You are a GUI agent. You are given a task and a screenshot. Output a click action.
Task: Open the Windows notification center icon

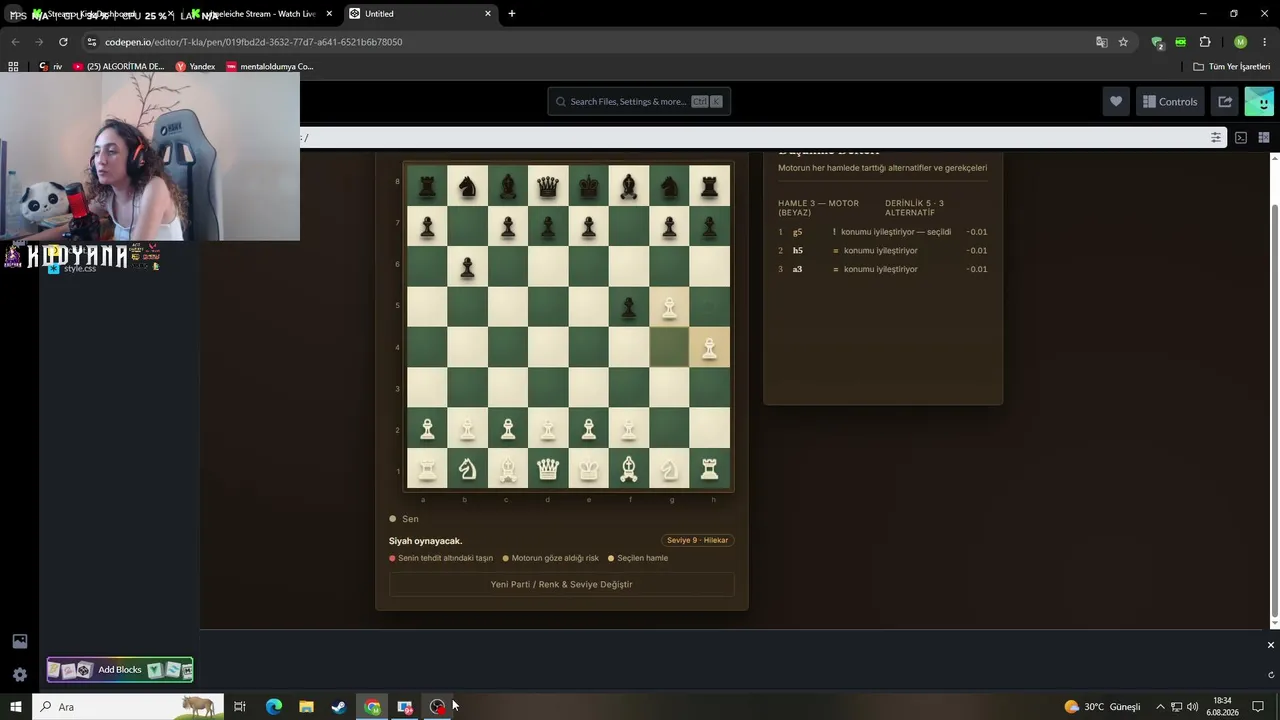pos(1258,707)
